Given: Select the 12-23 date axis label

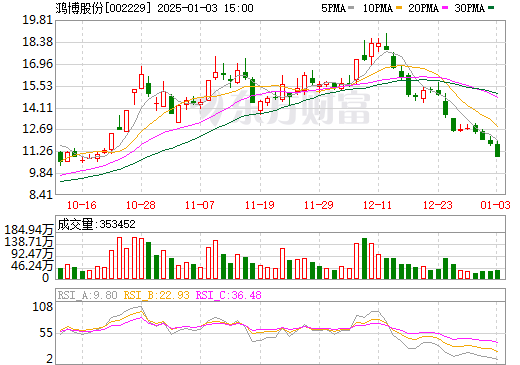Looking at the screenshot, I should [x=438, y=205].
